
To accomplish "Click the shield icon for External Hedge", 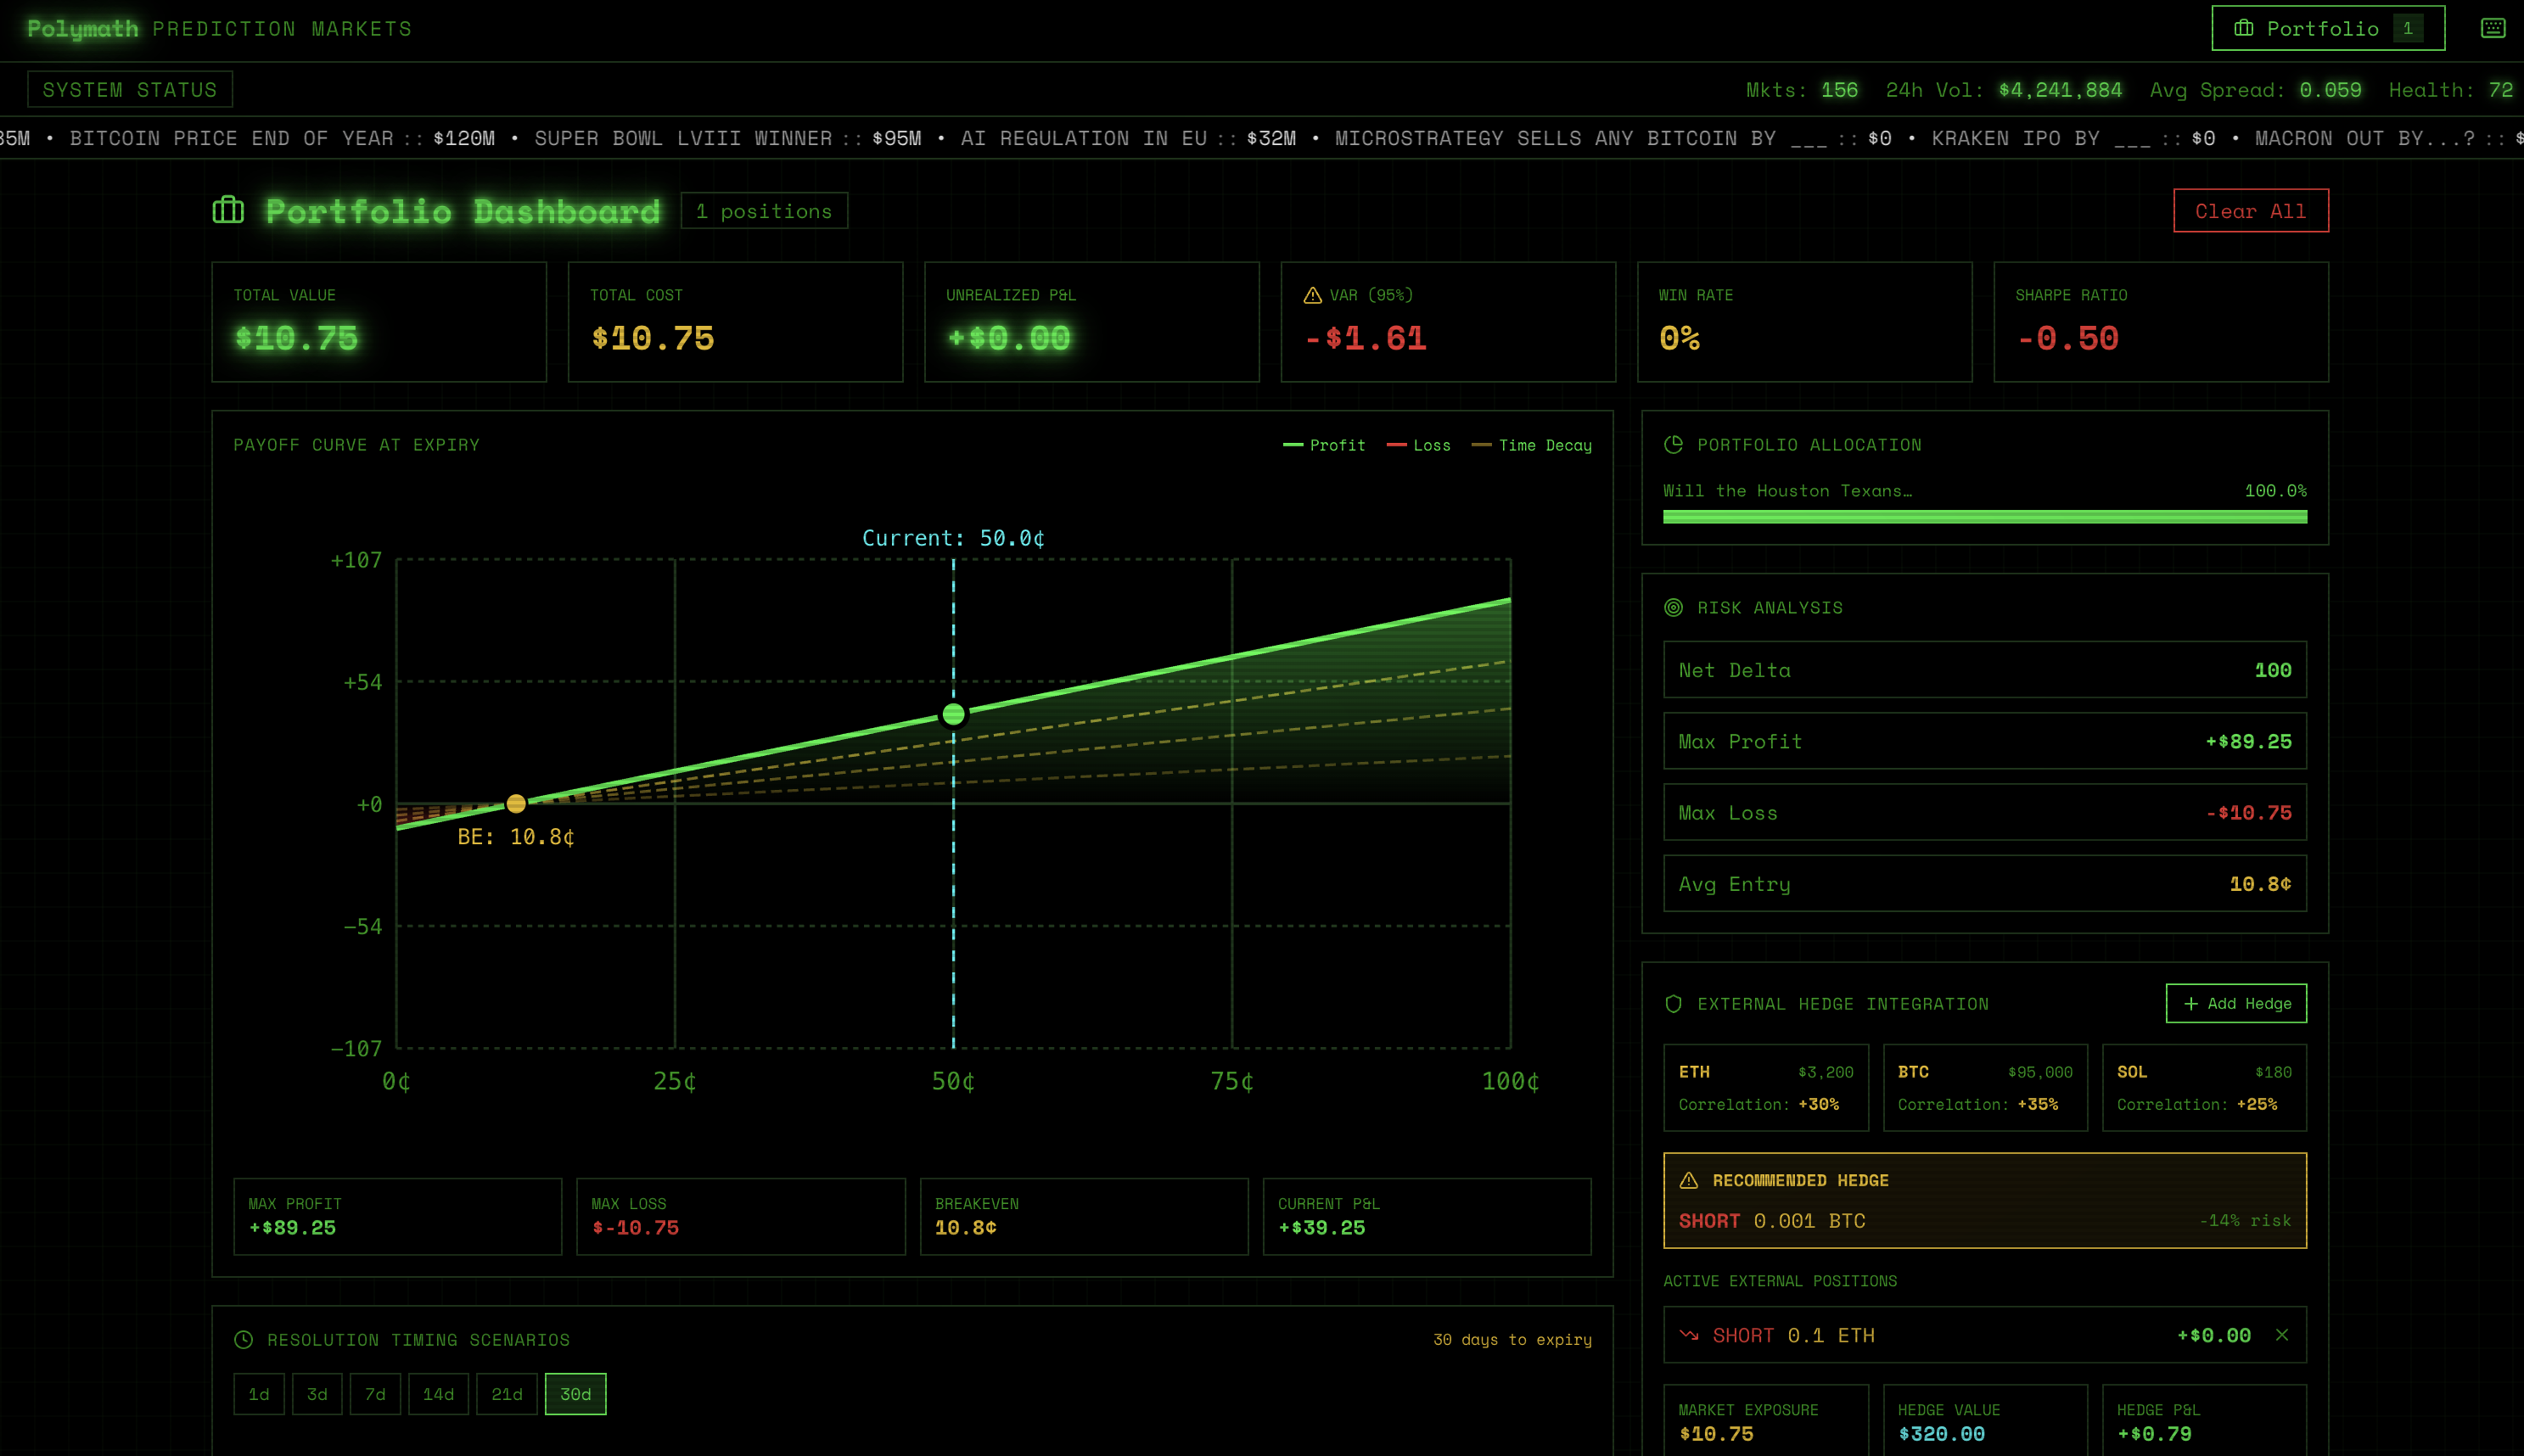I will click(x=1673, y=1004).
